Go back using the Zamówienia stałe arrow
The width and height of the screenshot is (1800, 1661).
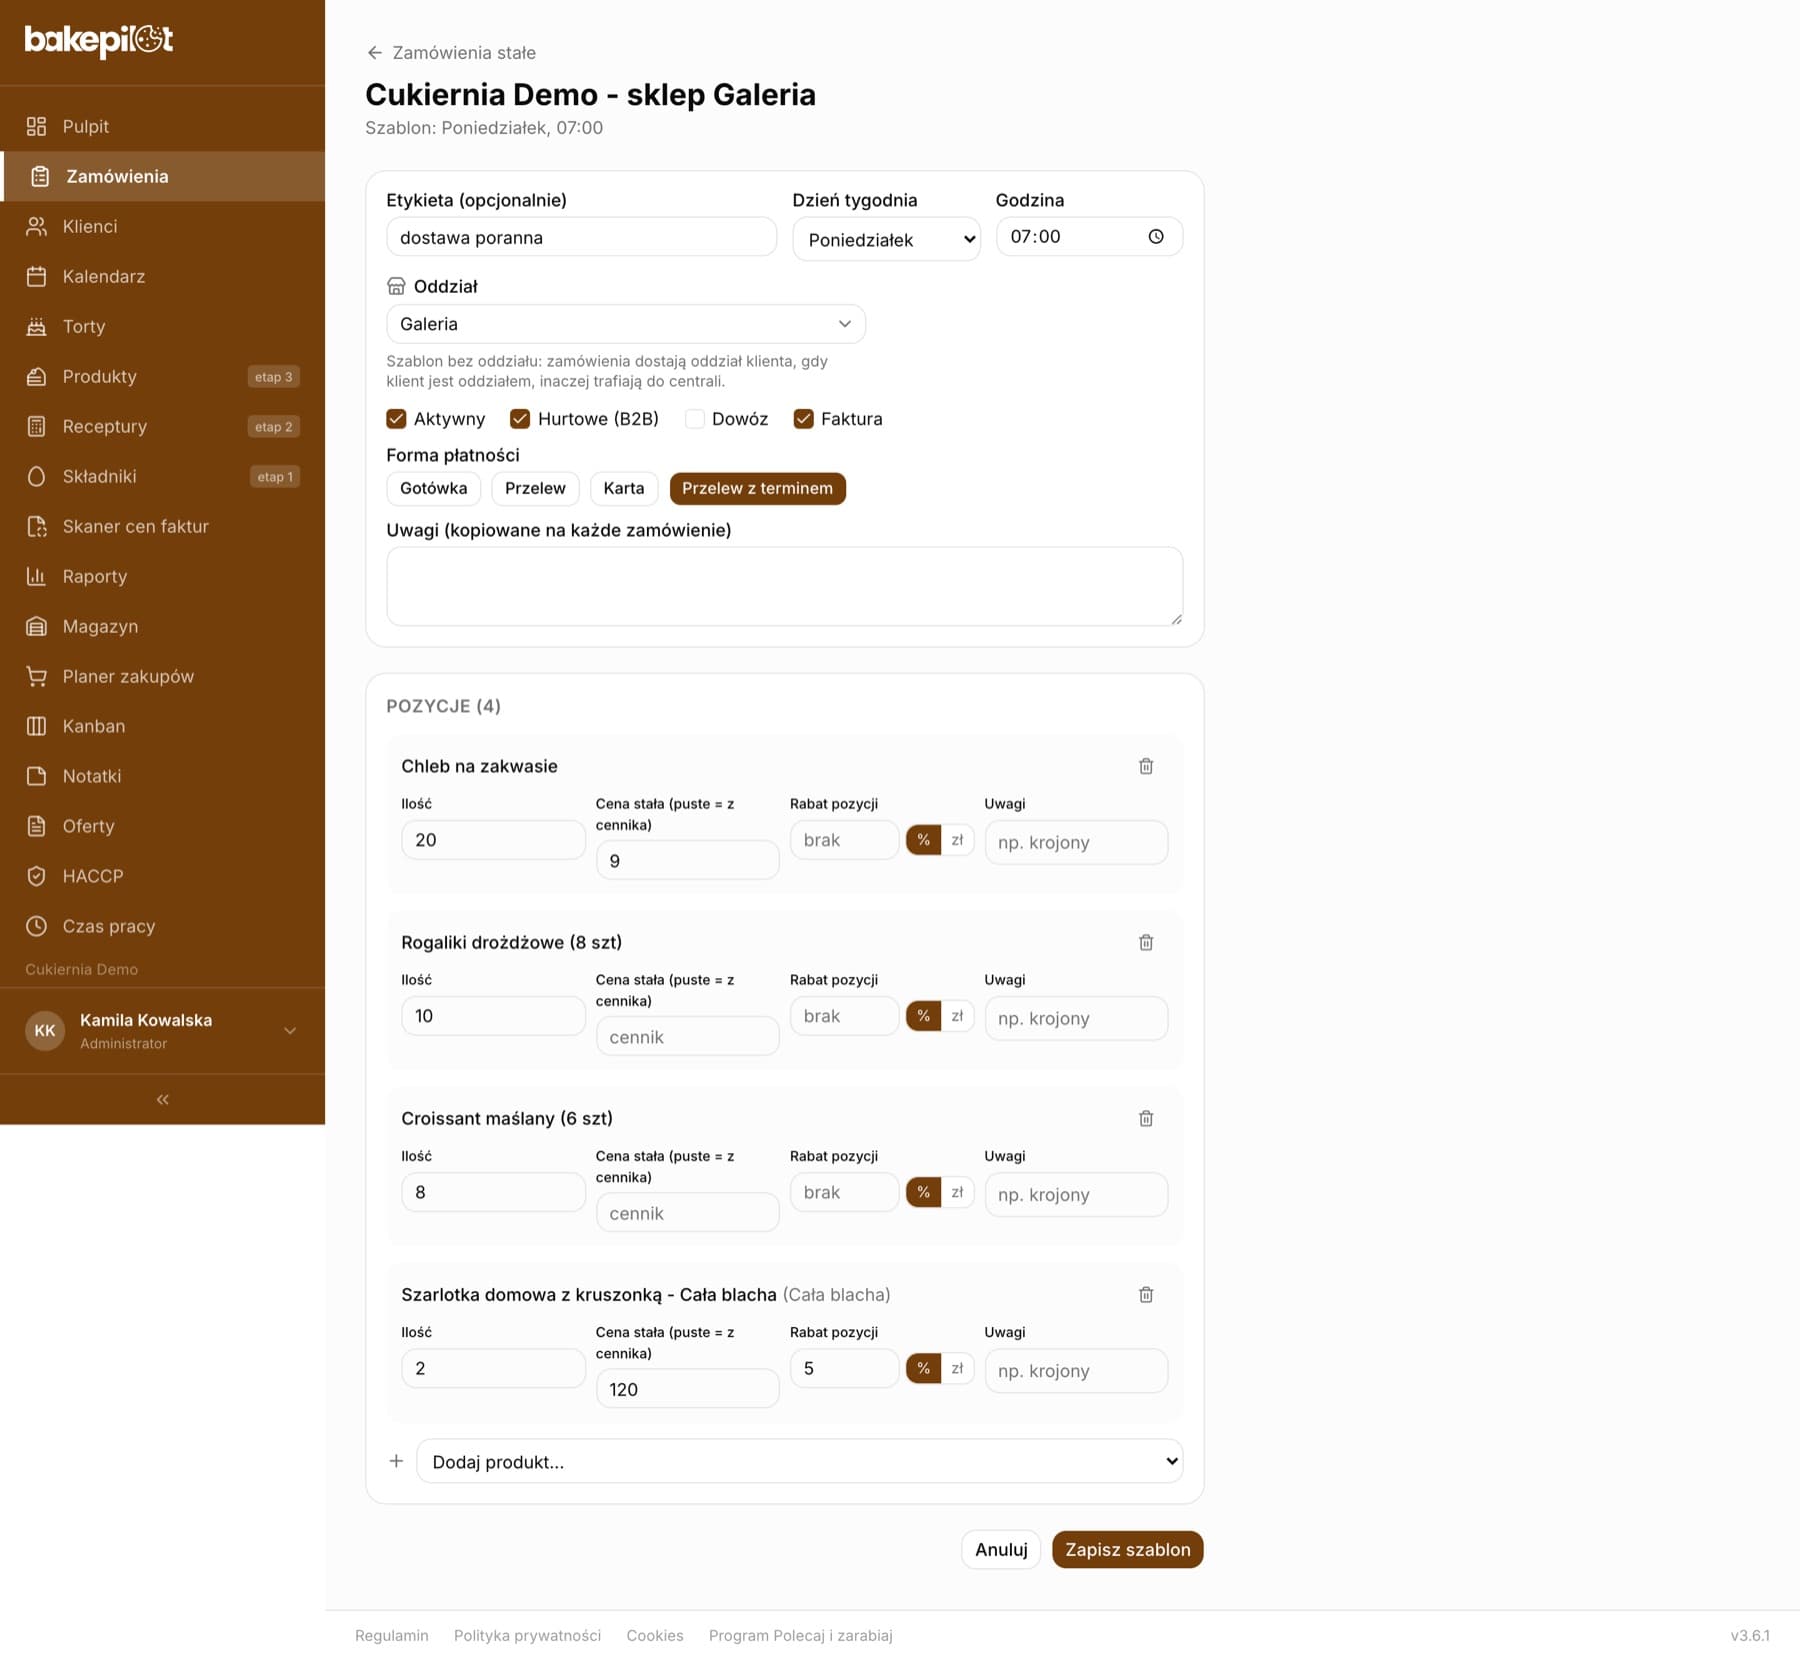(374, 52)
